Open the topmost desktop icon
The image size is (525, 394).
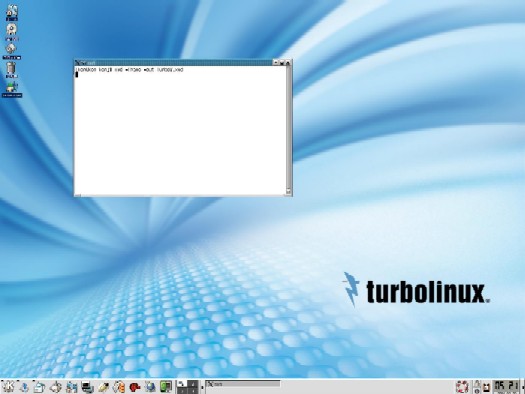point(12,13)
